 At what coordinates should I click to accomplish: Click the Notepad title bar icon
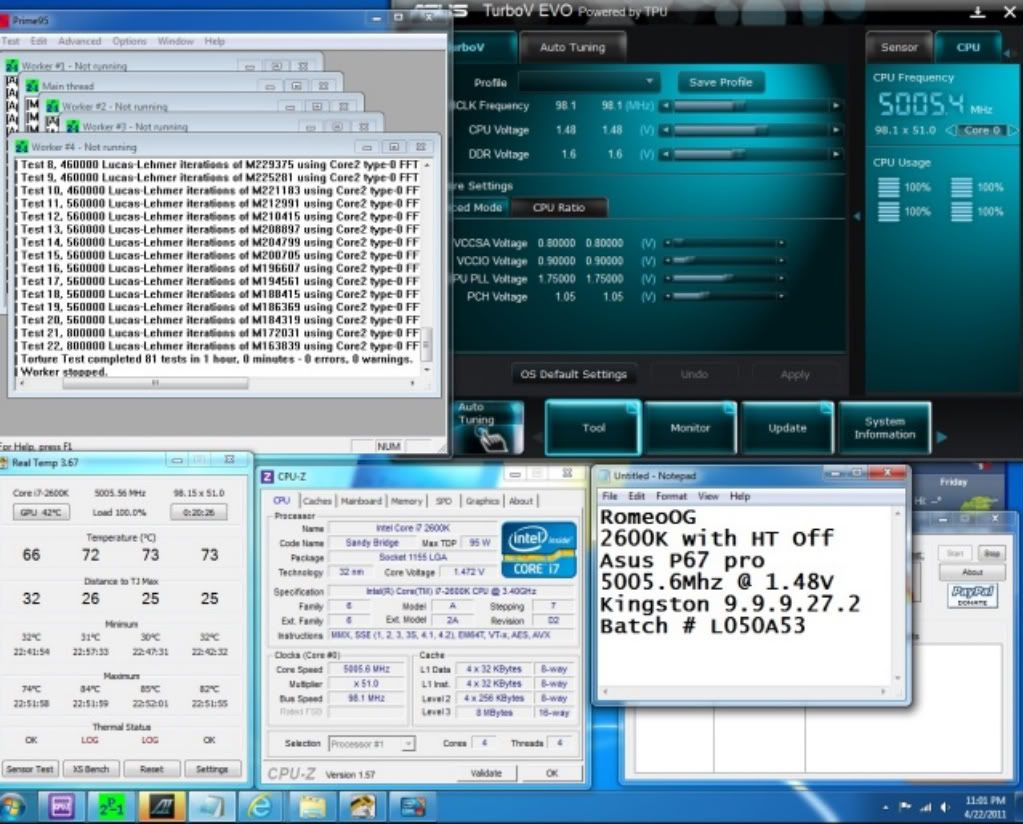tap(603, 476)
